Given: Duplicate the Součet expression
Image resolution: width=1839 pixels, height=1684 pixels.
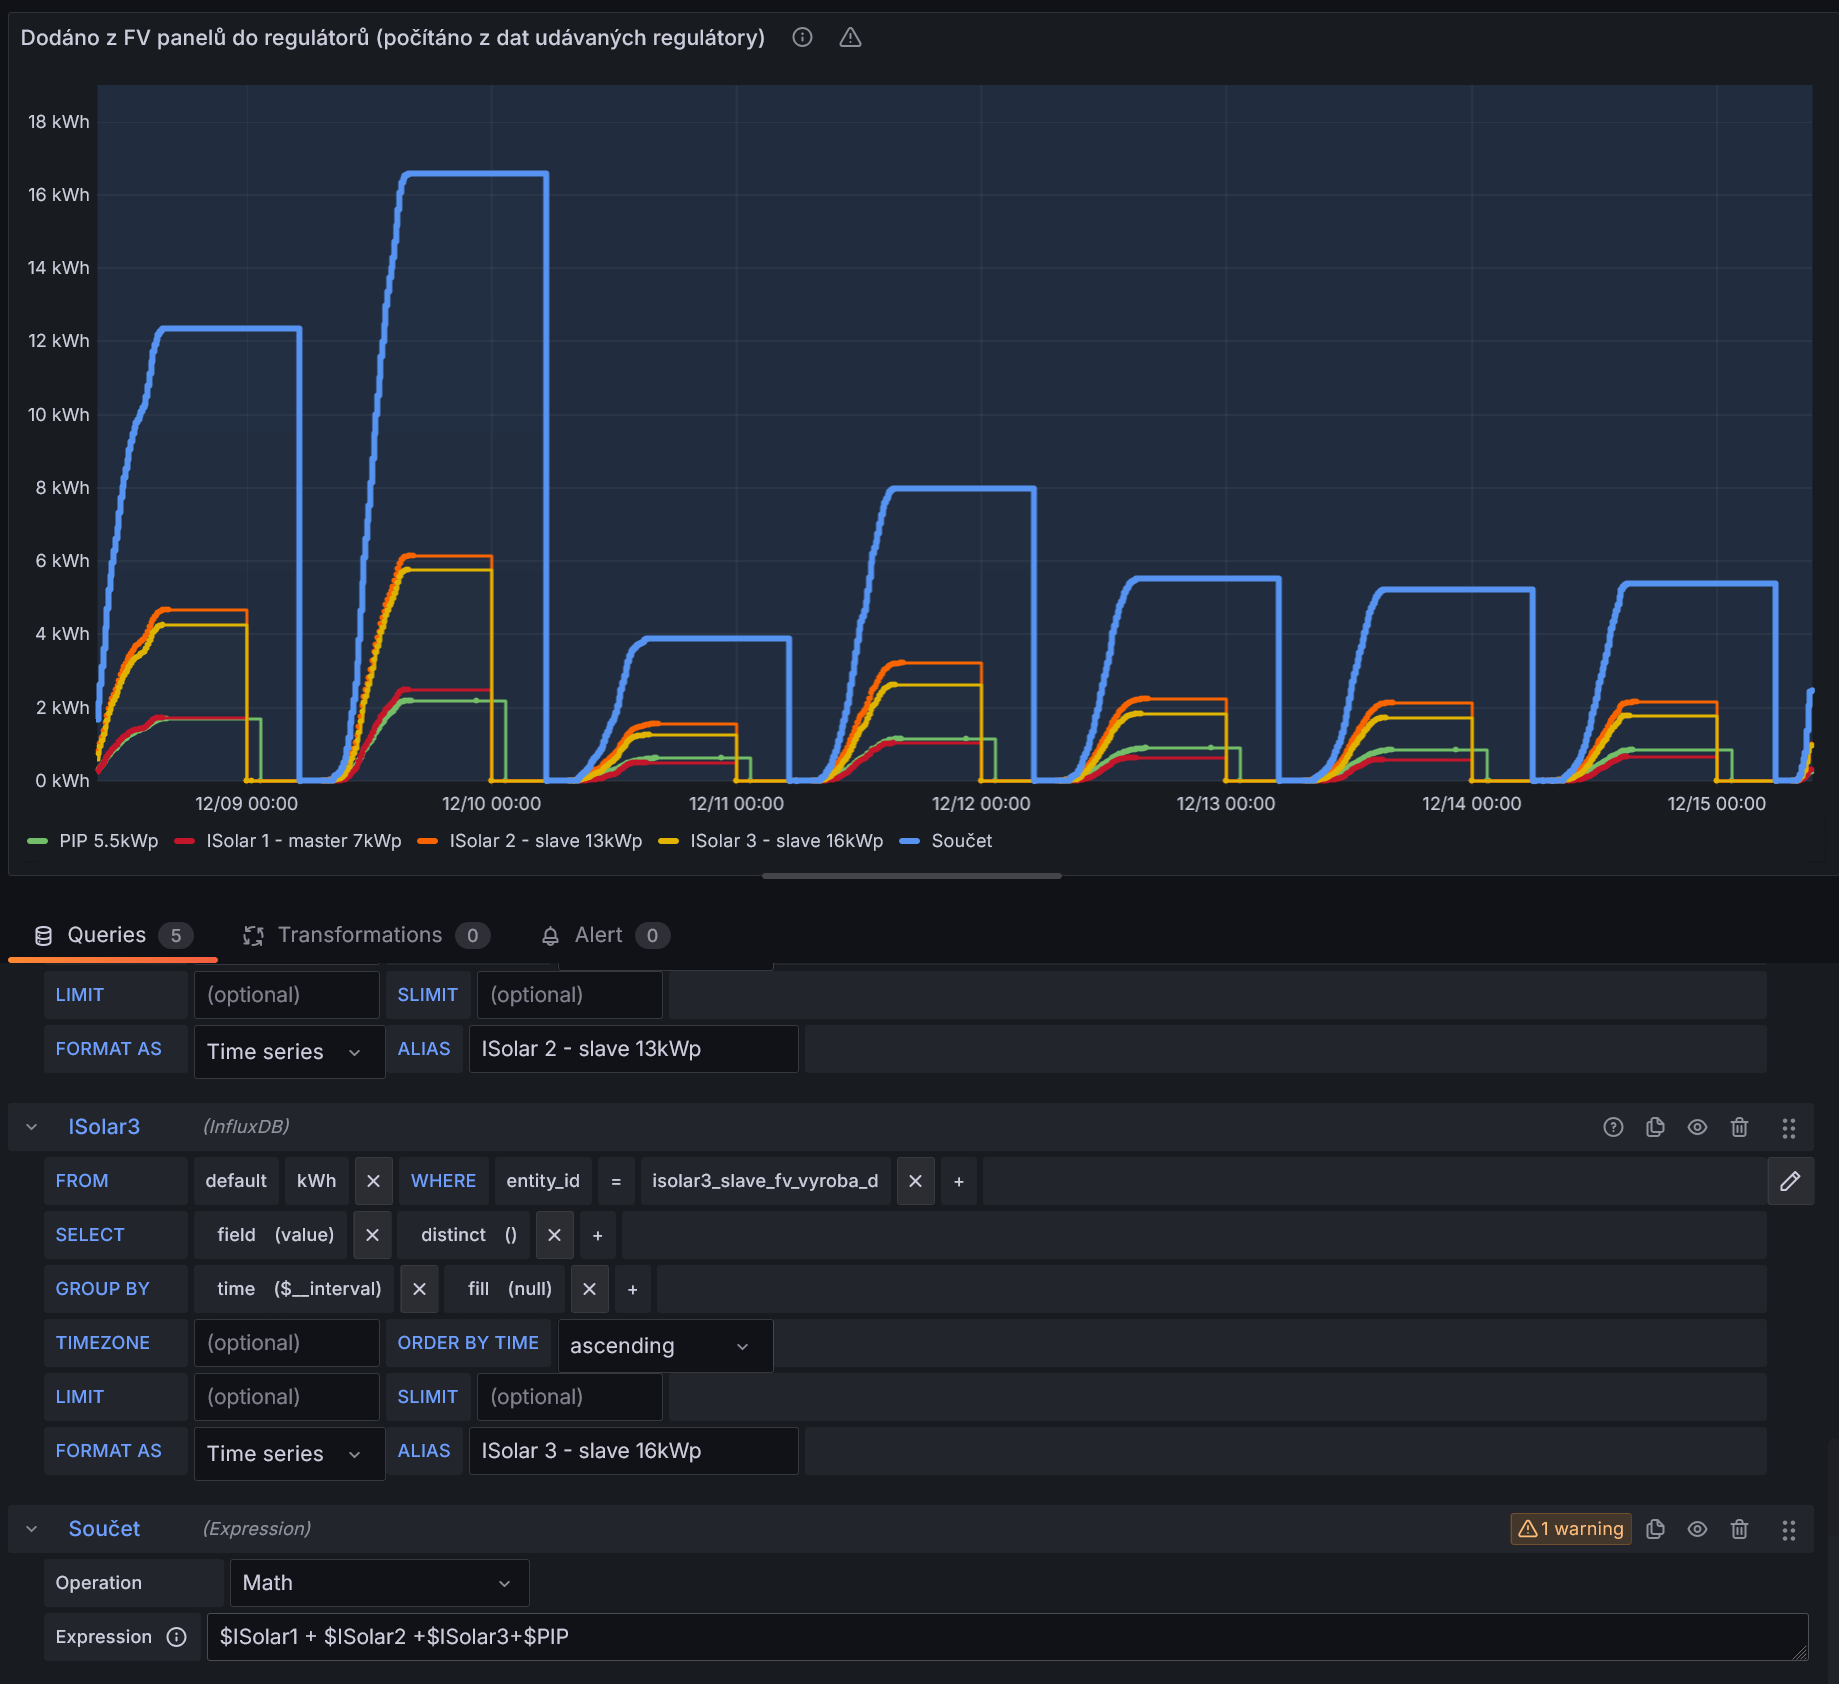Looking at the screenshot, I should coord(1655,1529).
